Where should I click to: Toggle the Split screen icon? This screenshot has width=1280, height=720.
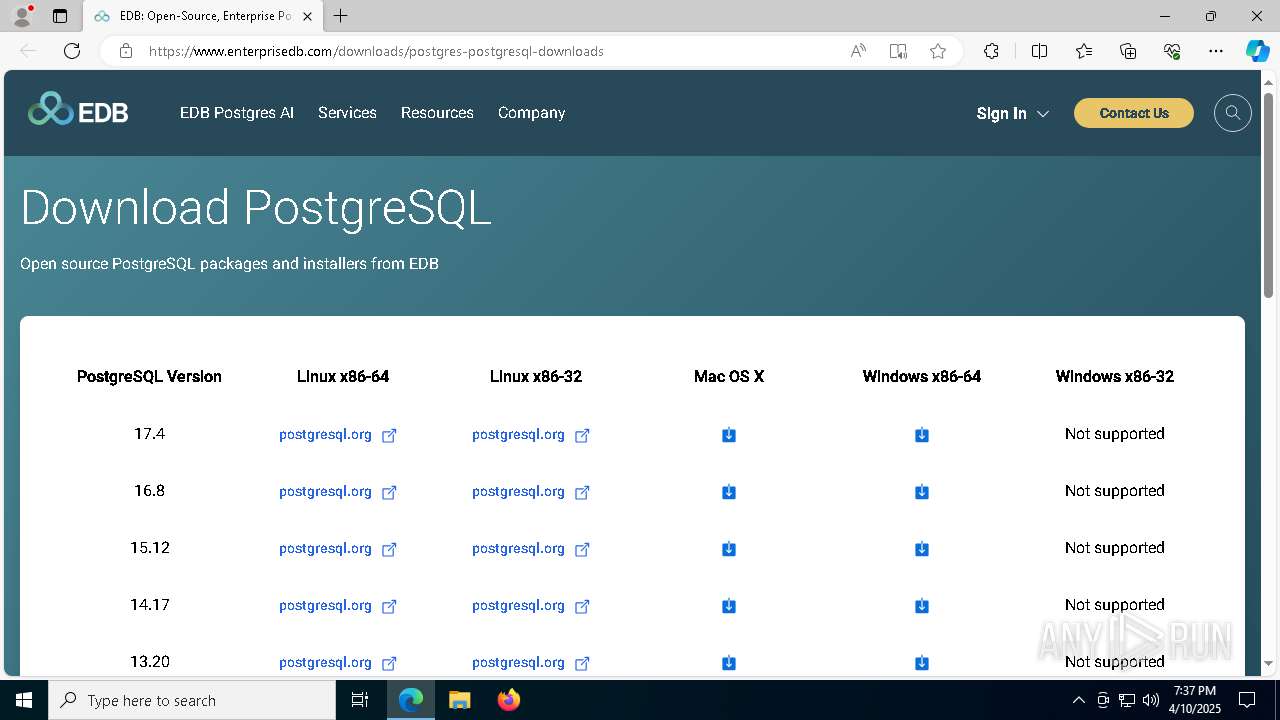coord(1039,51)
